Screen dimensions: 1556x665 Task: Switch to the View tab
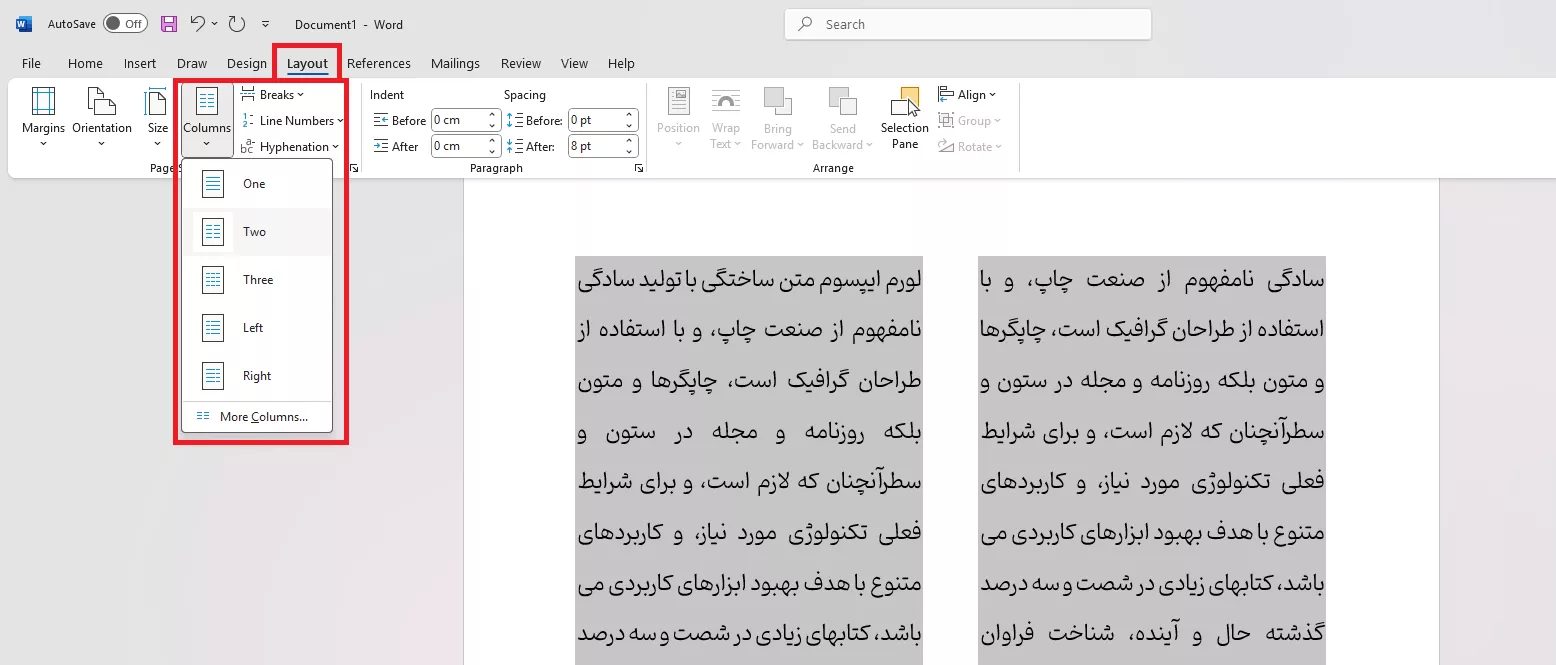[x=575, y=63]
